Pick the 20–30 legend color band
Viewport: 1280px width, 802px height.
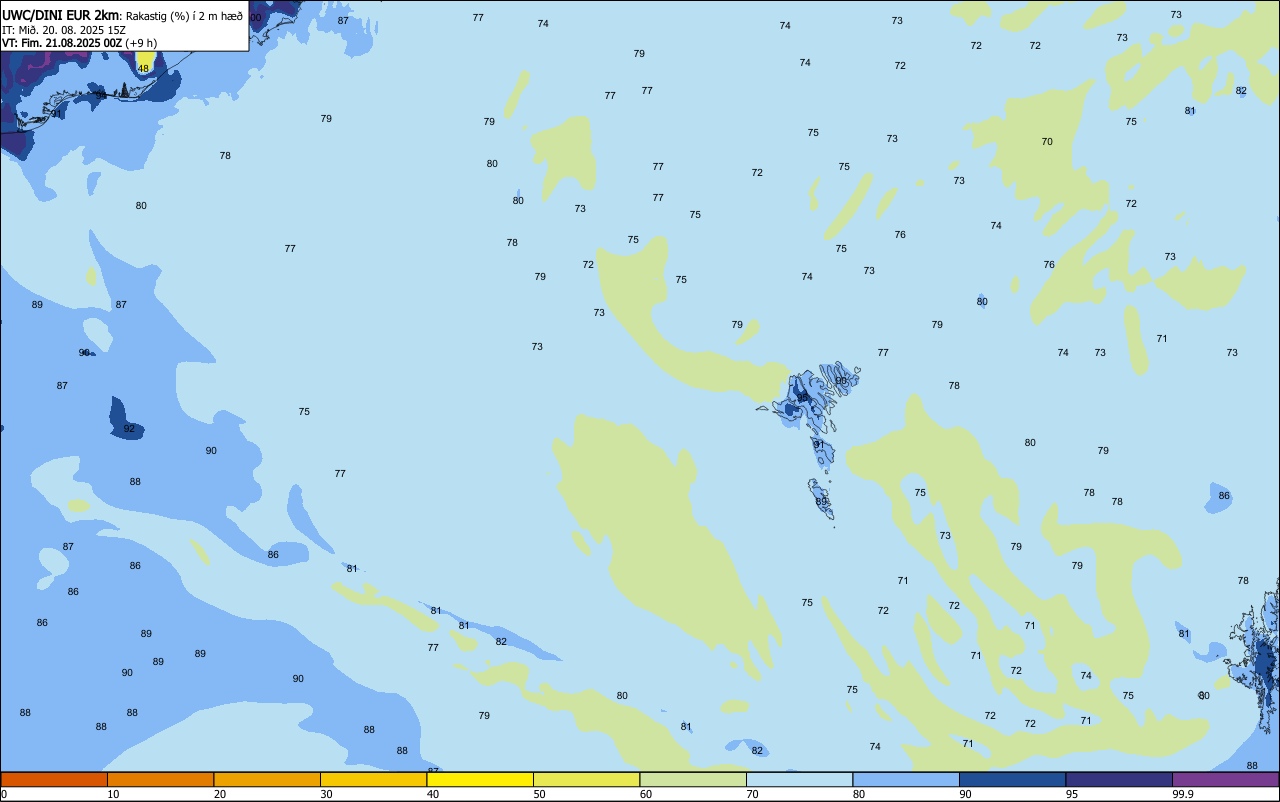point(267,779)
